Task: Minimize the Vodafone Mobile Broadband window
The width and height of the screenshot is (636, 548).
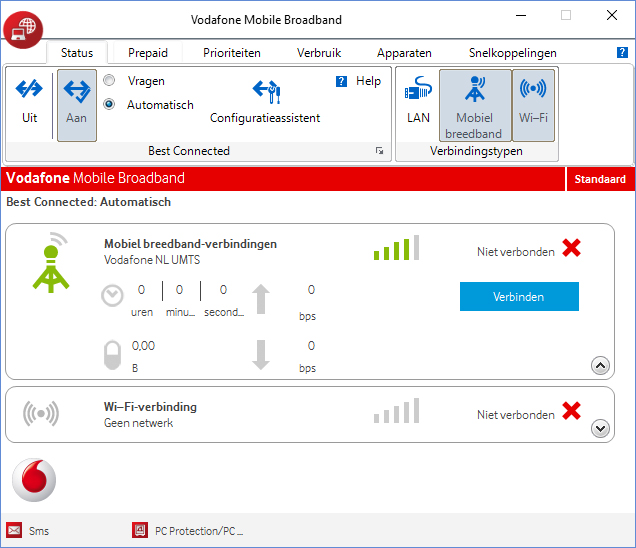Action: (521, 15)
